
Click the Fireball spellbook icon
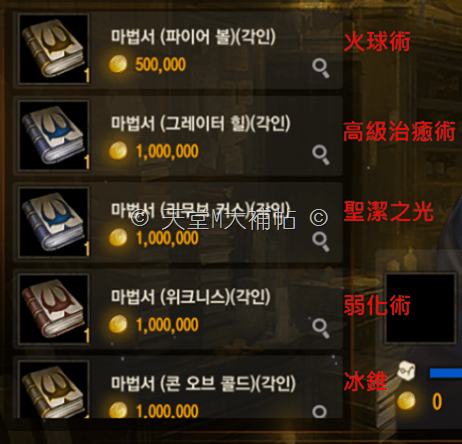(x=53, y=49)
